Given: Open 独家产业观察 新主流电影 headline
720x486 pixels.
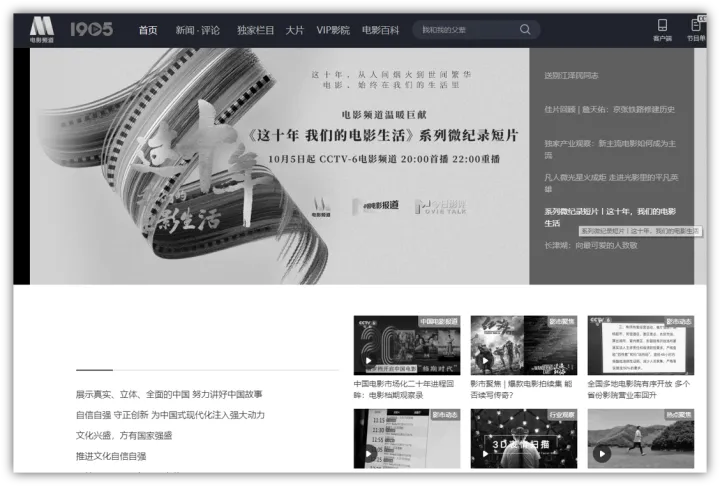Looking at the screenshot, I should point(610,149).
